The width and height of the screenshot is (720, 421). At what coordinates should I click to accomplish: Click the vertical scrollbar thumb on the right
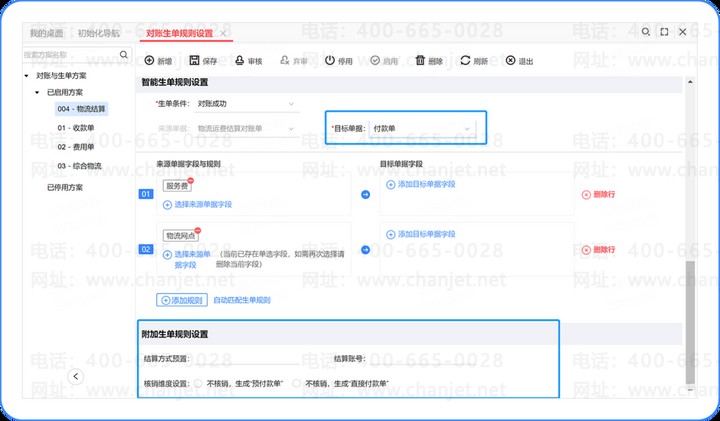pos(690,322)
